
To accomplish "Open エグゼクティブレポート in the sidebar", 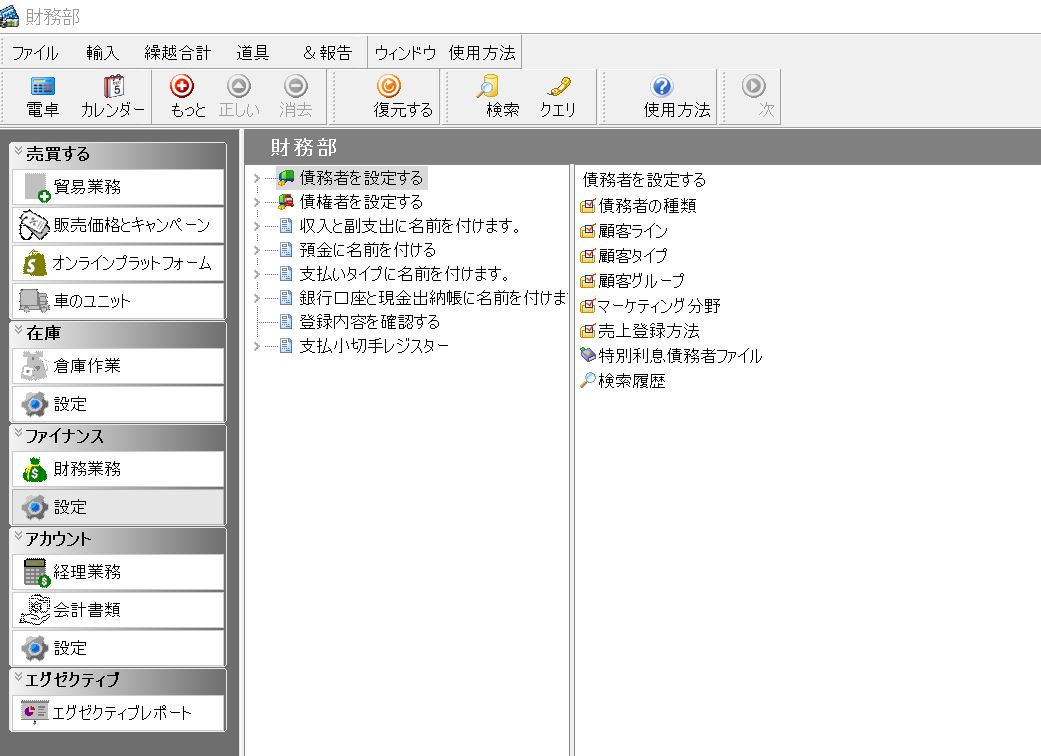I will click(x=118, y=713).
